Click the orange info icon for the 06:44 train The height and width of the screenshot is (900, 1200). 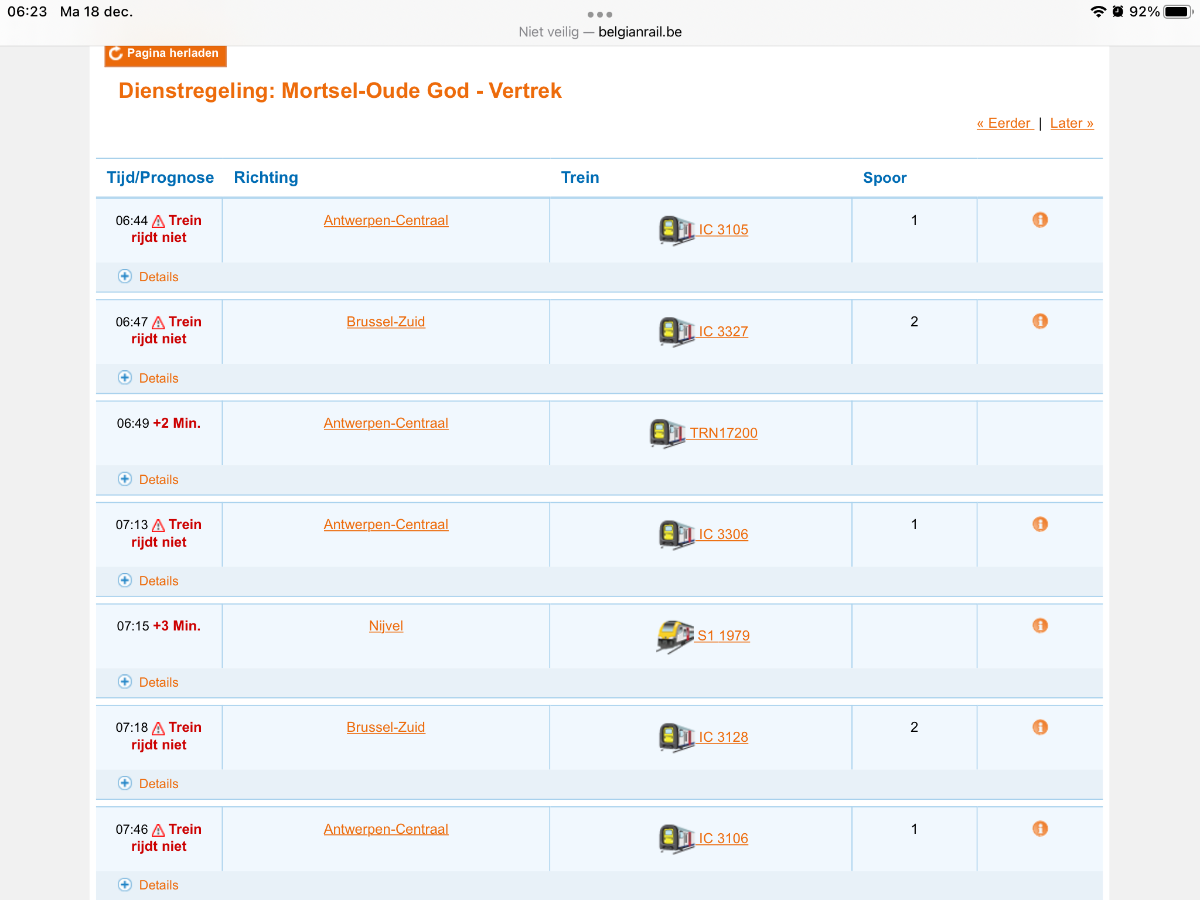coord(1040,220)
